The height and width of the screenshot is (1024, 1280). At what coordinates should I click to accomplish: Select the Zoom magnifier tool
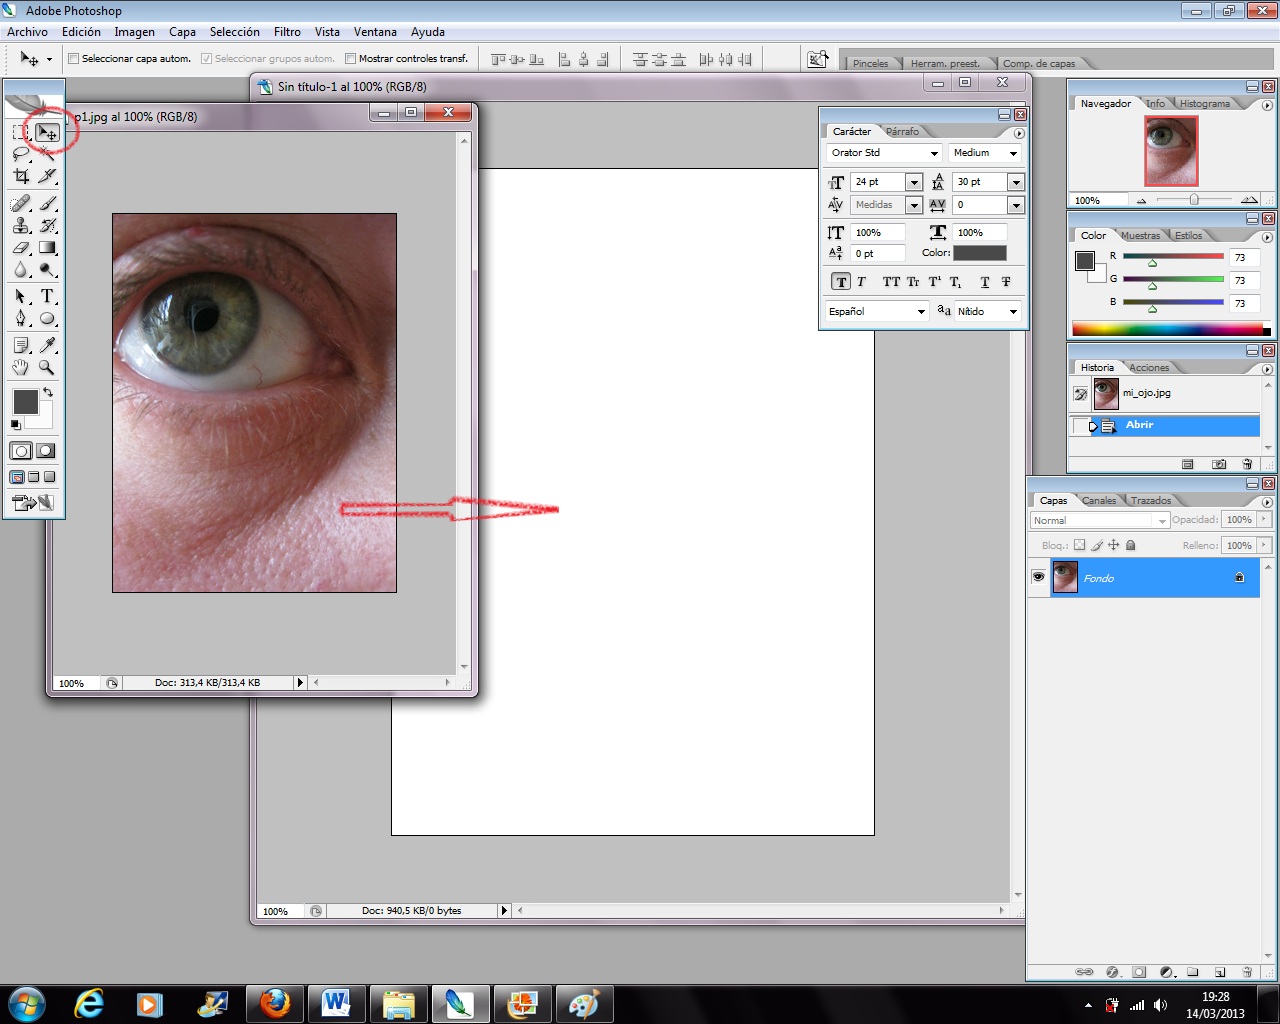[47, 367]
